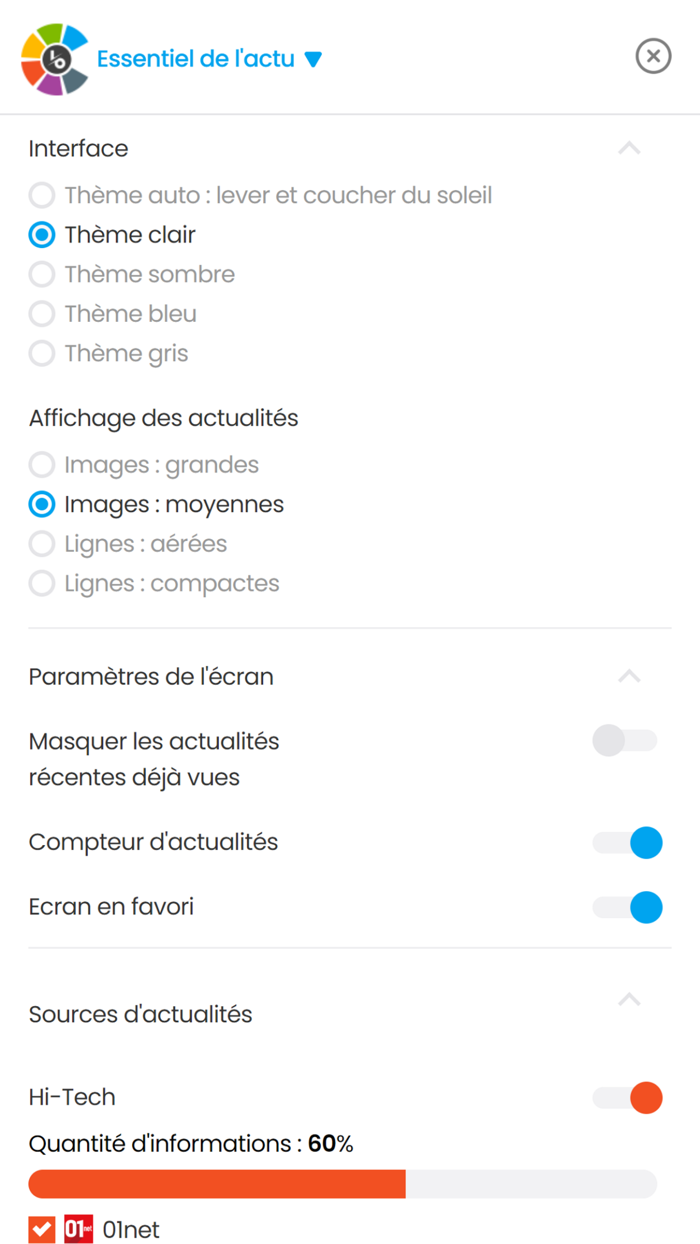Disable Ecran en favori toggle
The width and height of the screenshot is (700, 1244).
(628, 907)
